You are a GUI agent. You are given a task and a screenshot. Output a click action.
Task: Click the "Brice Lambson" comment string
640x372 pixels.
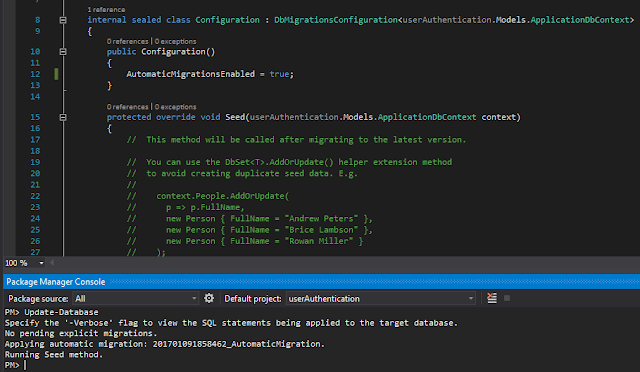[x=321, y=230]
